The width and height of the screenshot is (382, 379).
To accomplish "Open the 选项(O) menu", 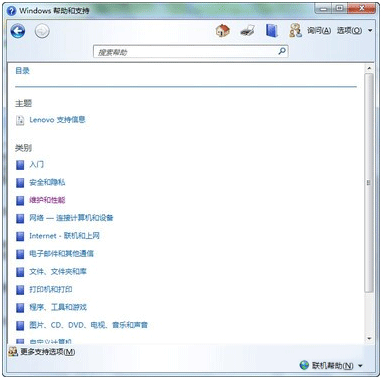I will (349, 31).
